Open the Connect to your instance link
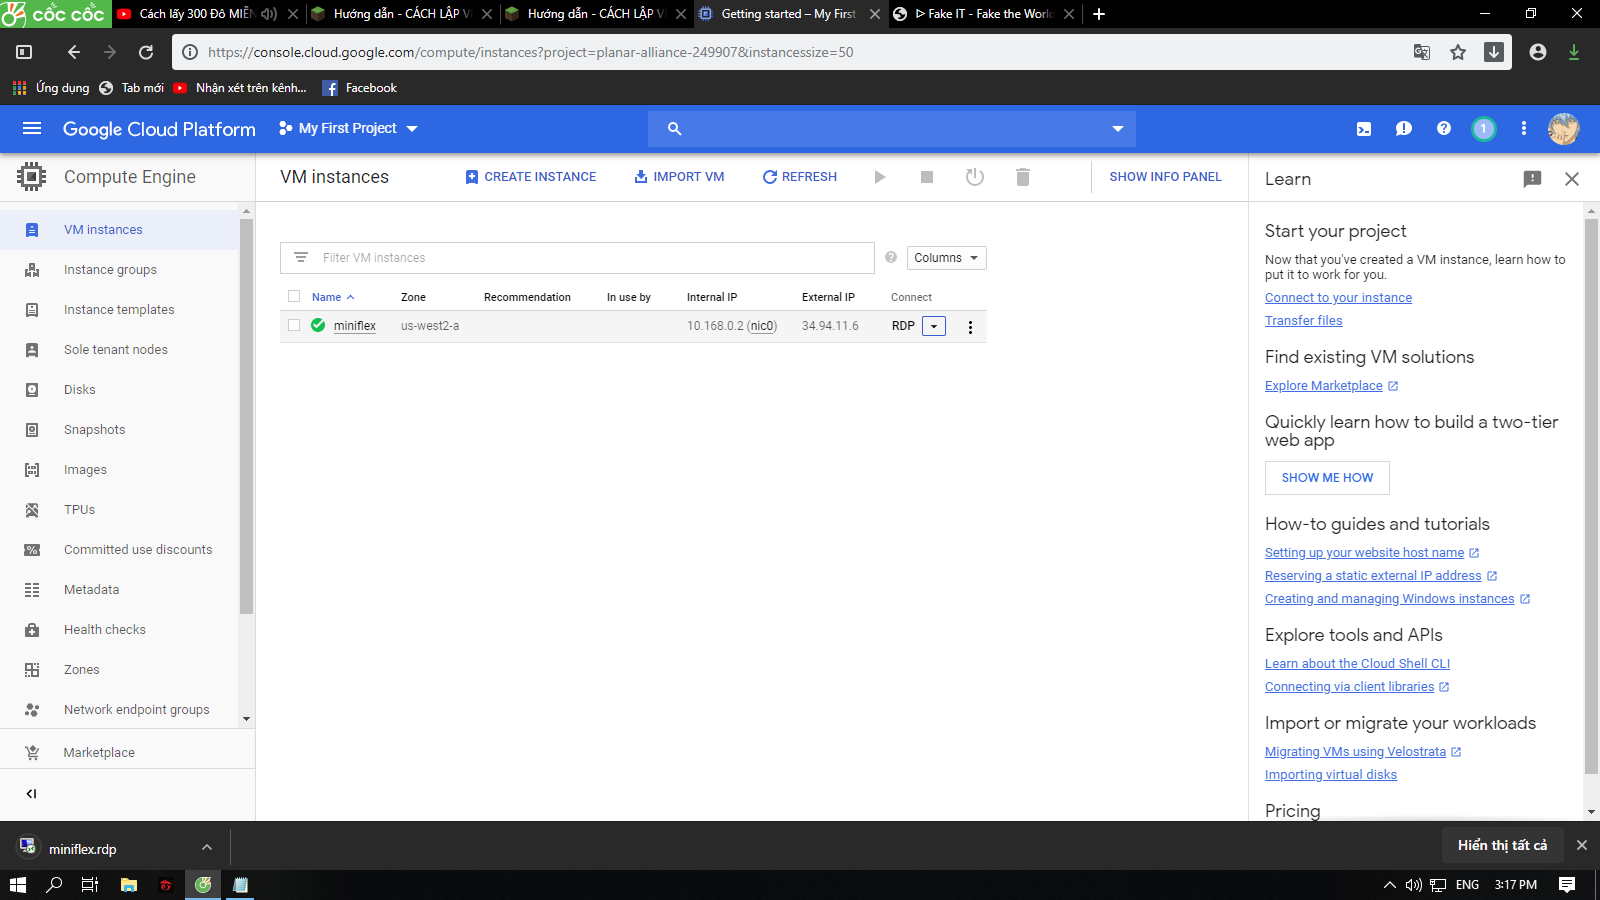 (1338, 298)
